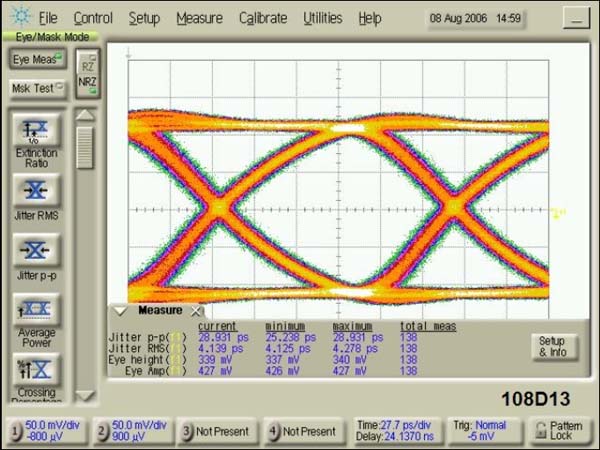Collapse the Measure panel using its triangle

point(119,311)
